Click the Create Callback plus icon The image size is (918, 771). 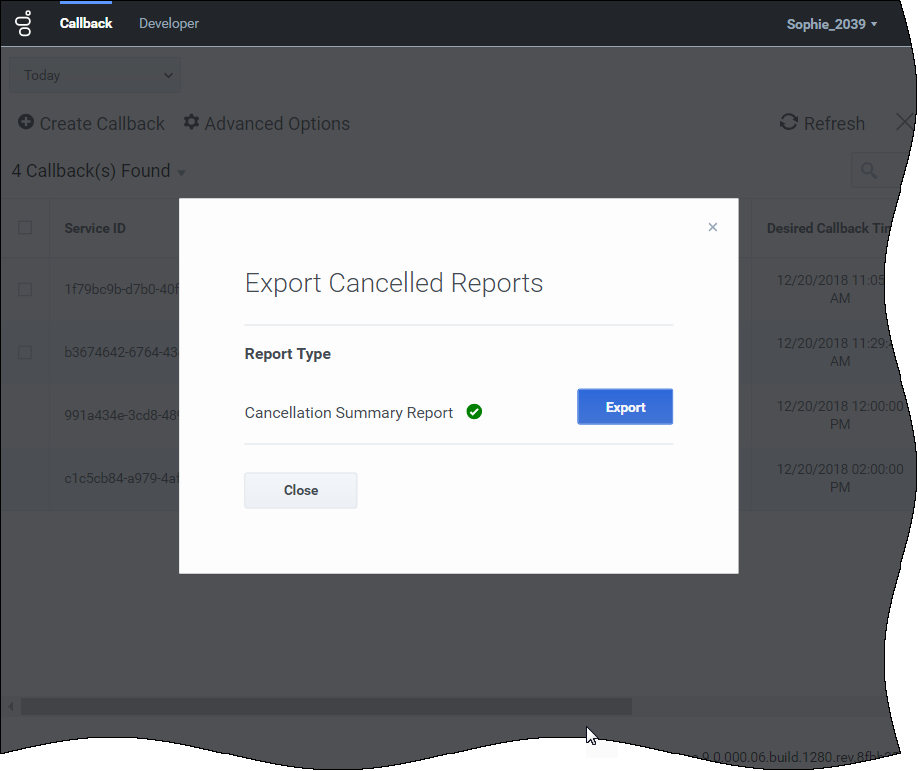point(26,123)
